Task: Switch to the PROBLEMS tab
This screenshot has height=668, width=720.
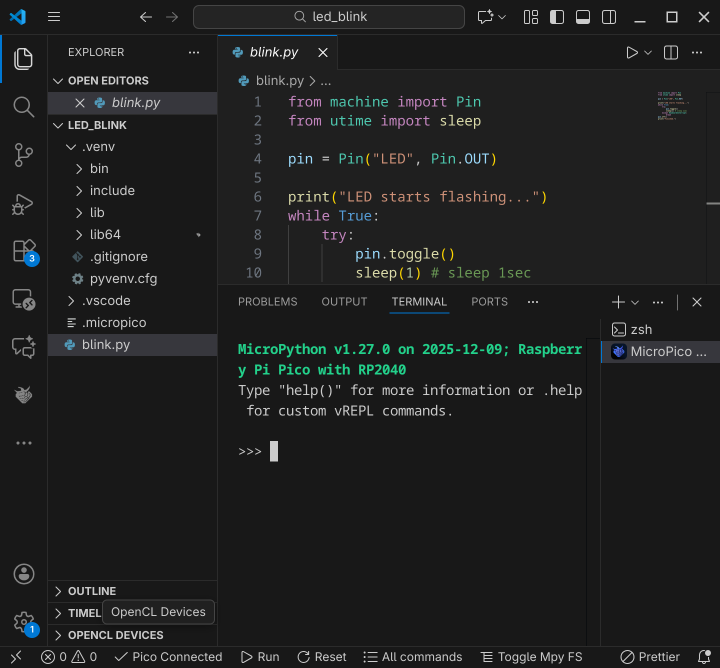Action: pos(267,302)
